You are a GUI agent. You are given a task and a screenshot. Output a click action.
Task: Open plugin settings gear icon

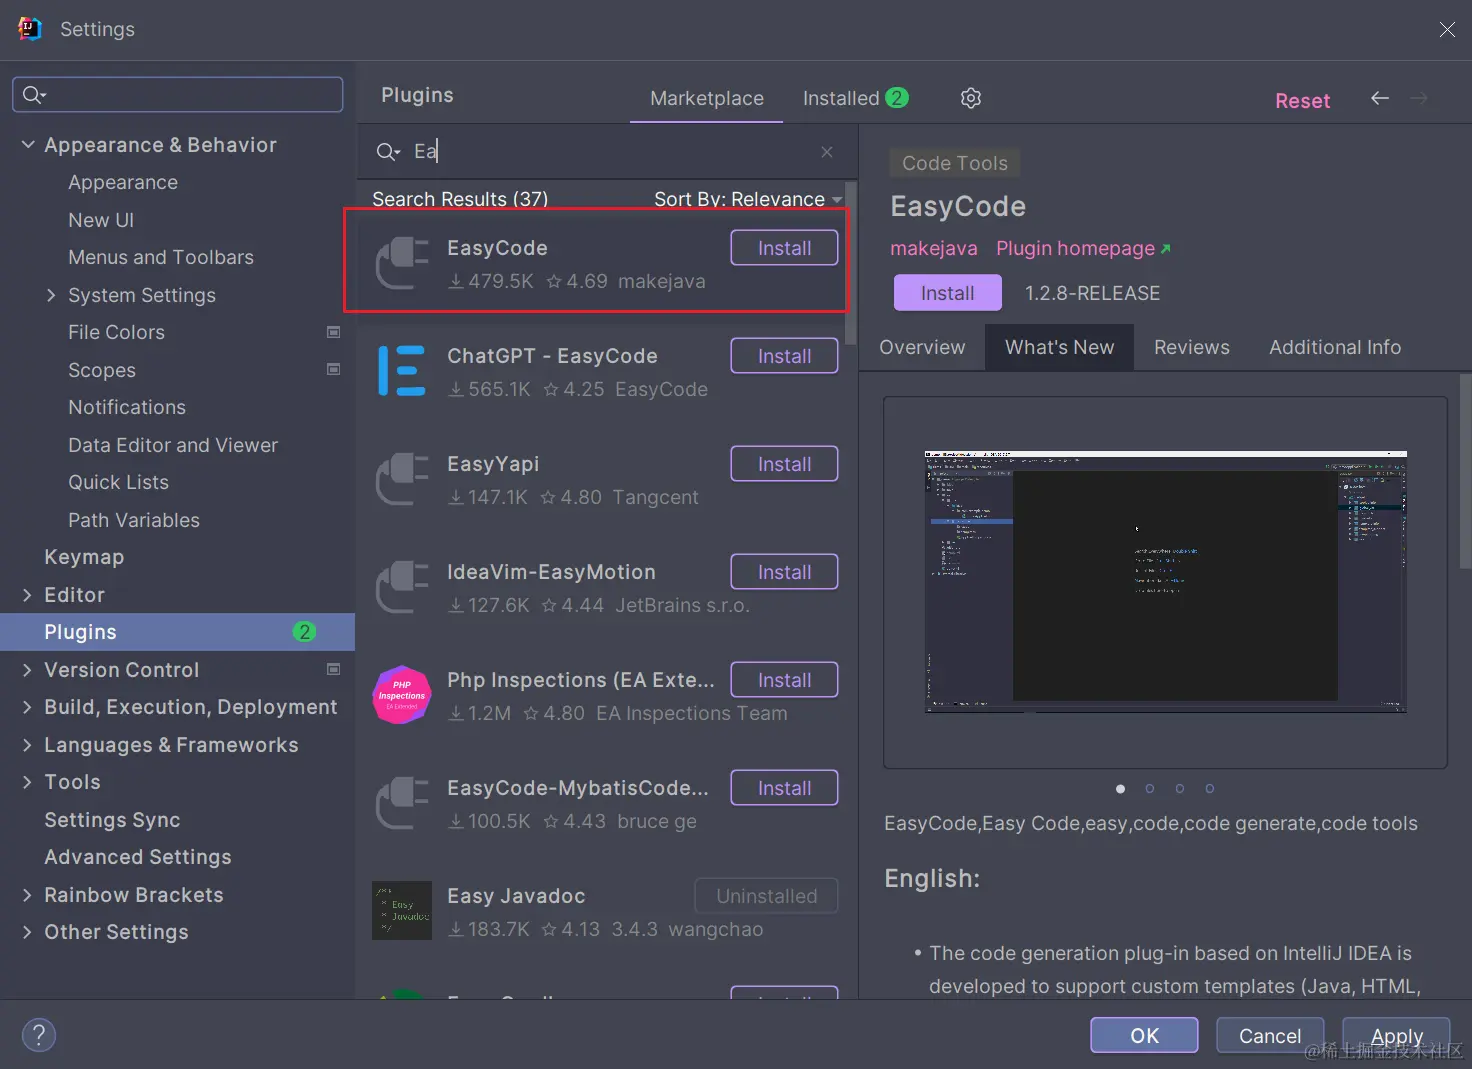[971, 98]
